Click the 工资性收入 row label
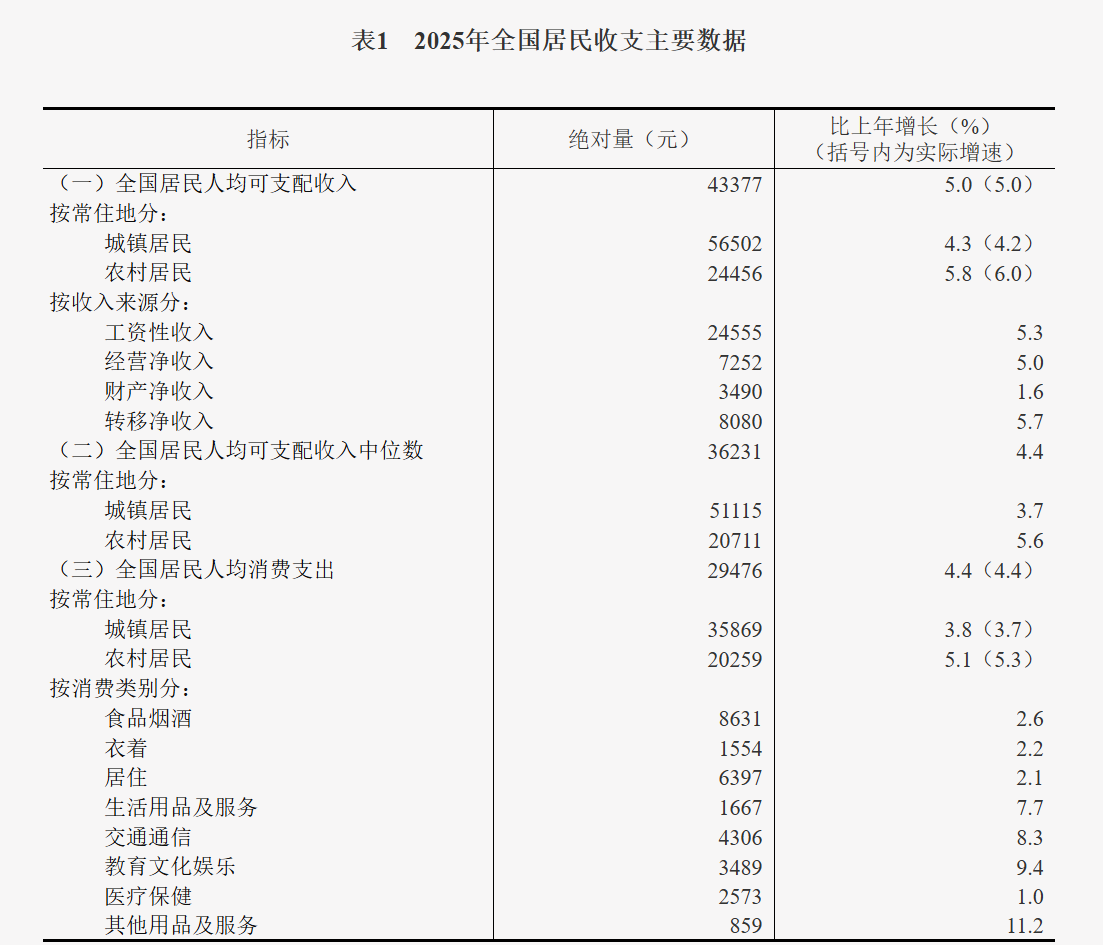The image size is (1103, 945). pyautogui.click(x=159, y=332)
